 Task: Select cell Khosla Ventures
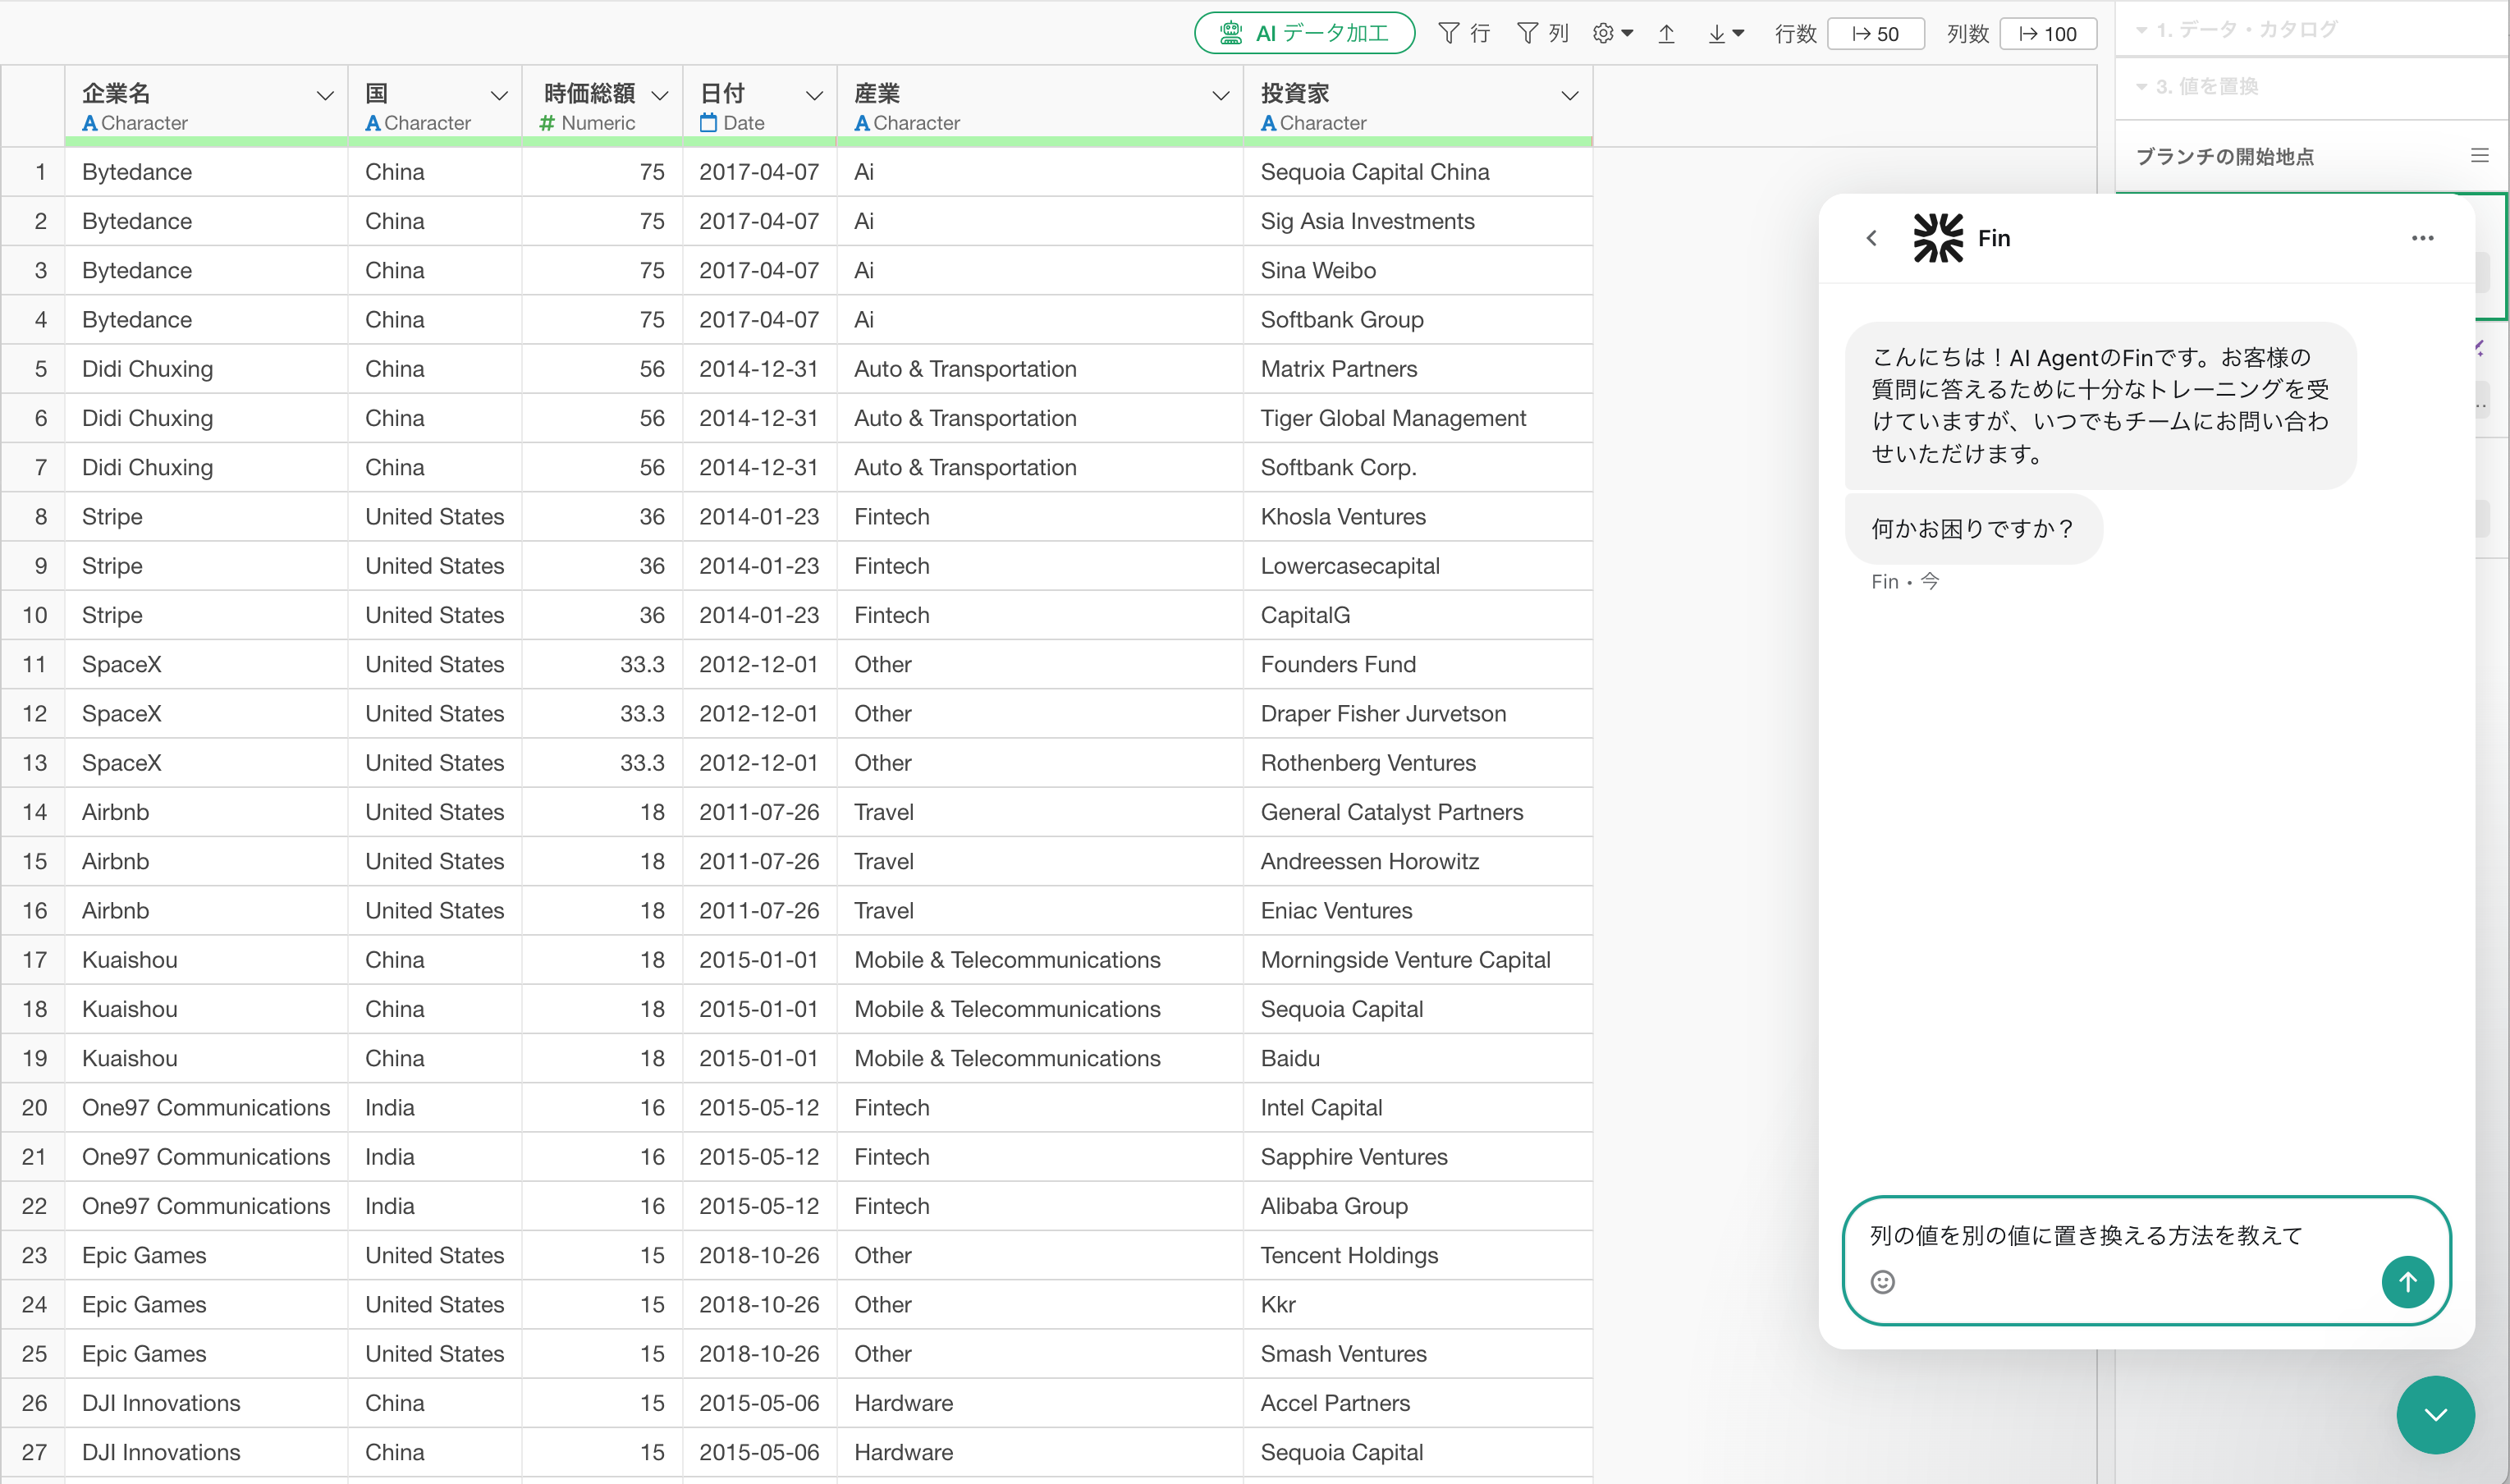coord(1417,517)
